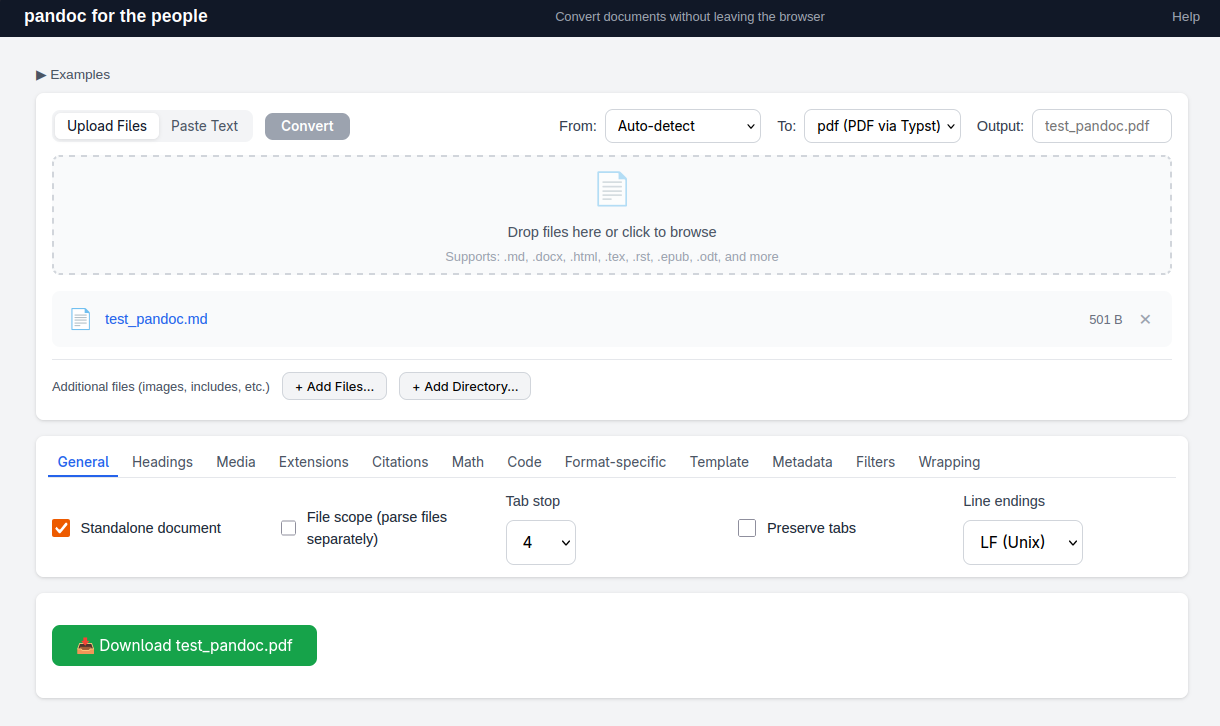
Task: Open the Code options tab
Action: point(524,462)
